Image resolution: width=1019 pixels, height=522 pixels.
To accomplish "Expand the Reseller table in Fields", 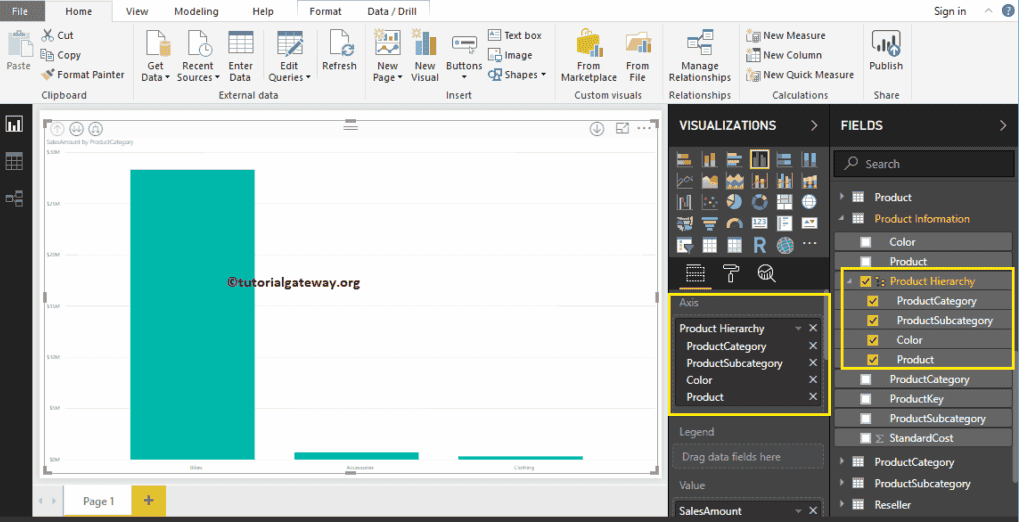I will [x=842, y=505].
